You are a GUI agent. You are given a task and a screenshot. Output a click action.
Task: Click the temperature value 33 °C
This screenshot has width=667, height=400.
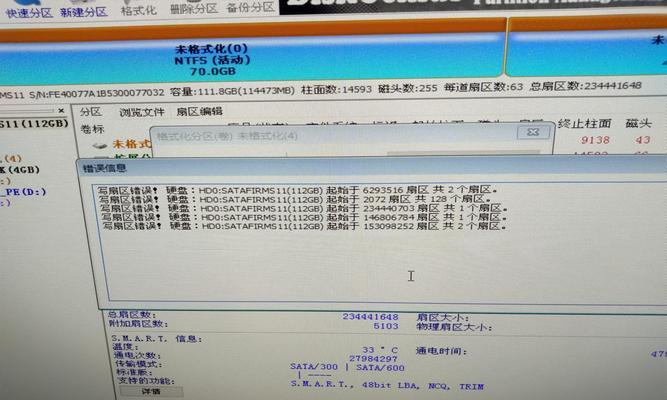click(380, 350)
